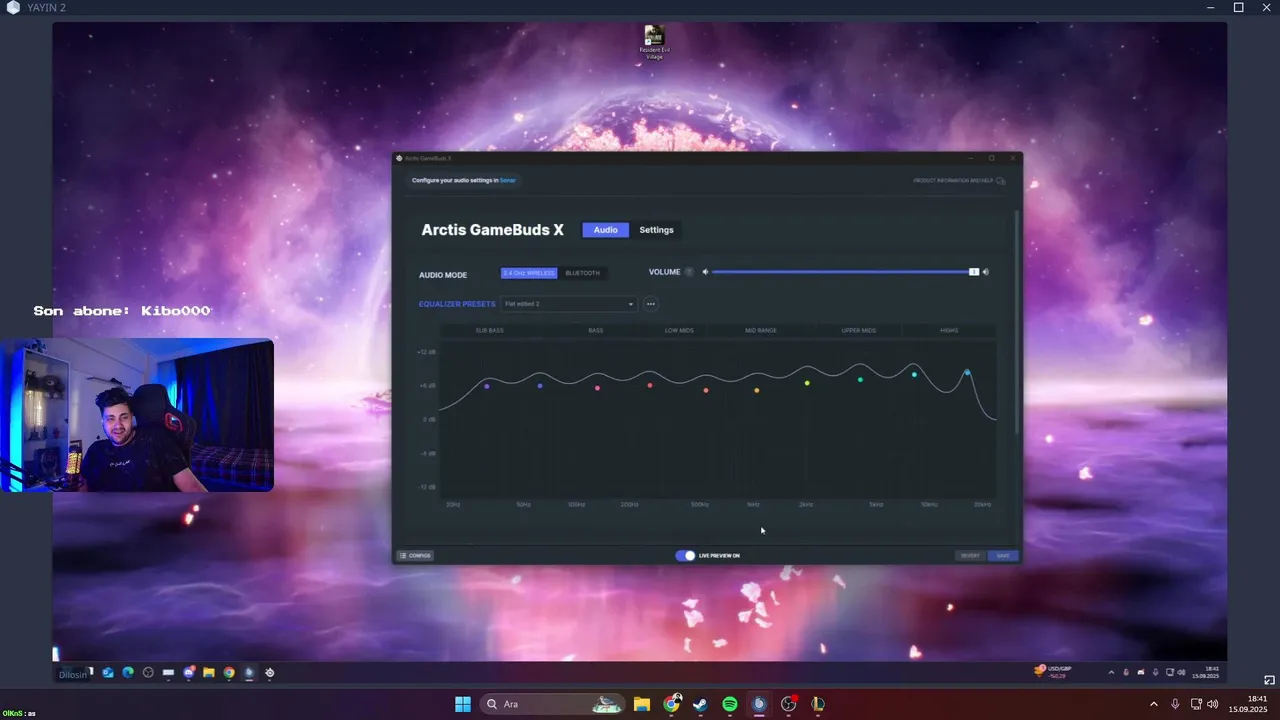1280x720 pixels.
Task: Click the UPPER MIDS band header
Action: (859, 330)
